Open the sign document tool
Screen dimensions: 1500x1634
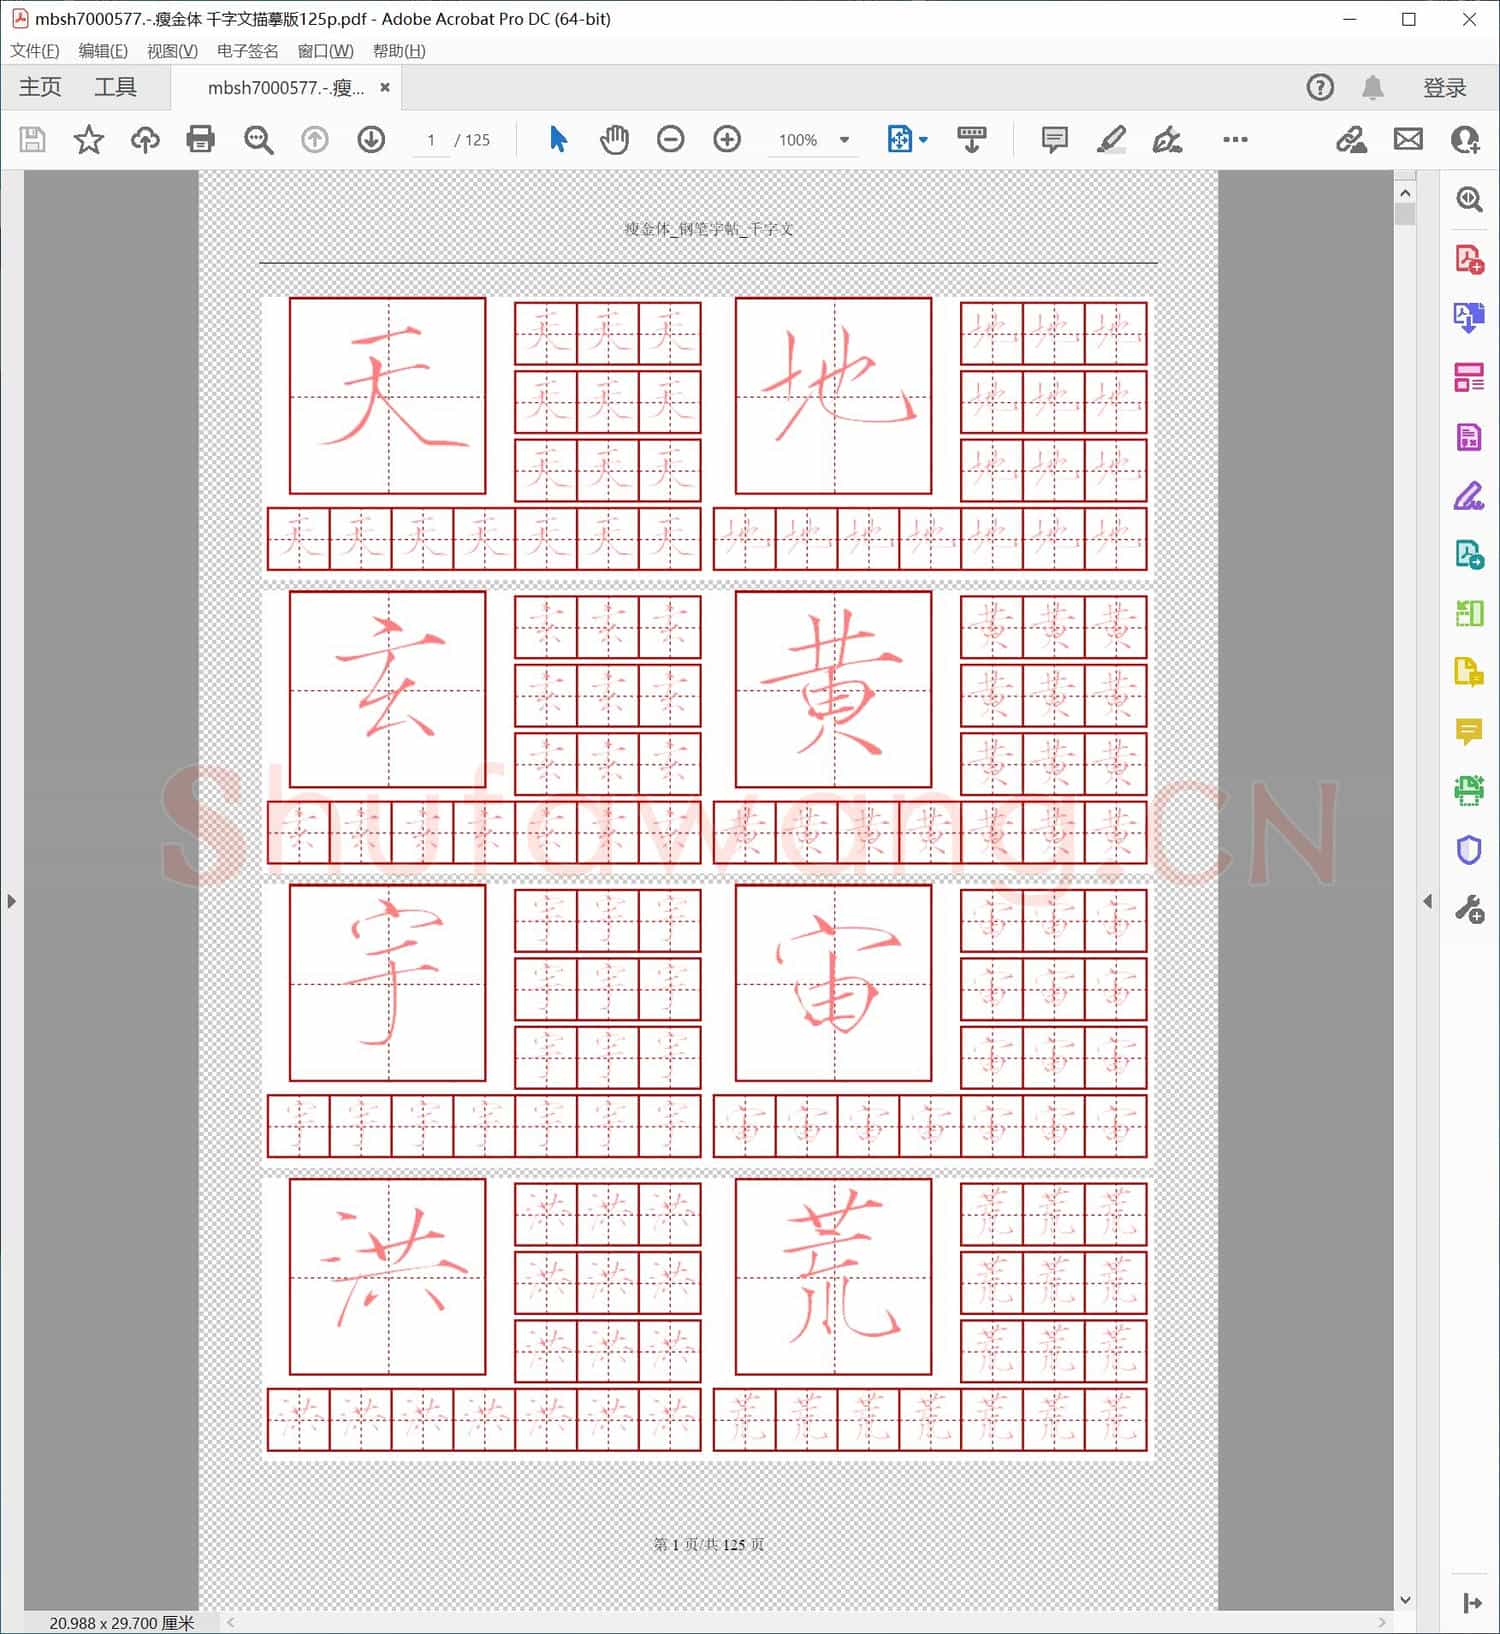pos(1167,140)
